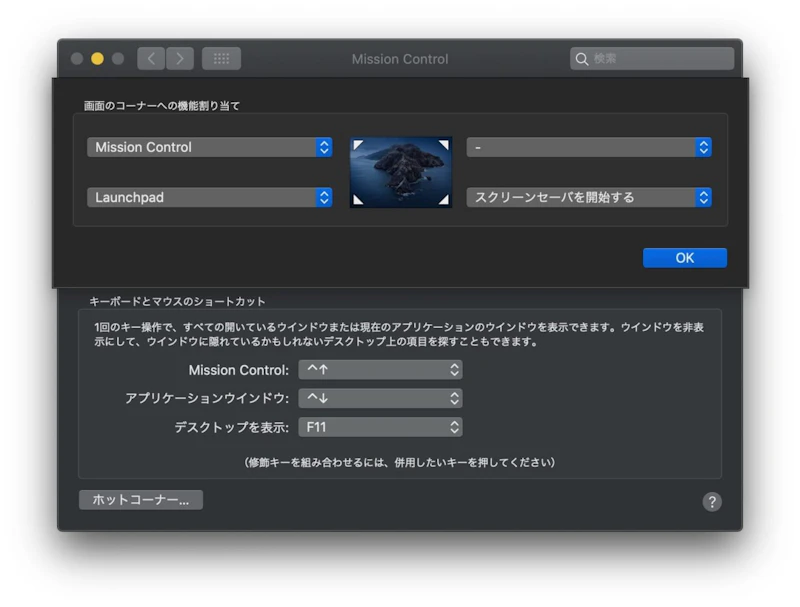
Task: Click the chevrons on the F11 shortcut dropdown
Action: [x=452, y=427]
